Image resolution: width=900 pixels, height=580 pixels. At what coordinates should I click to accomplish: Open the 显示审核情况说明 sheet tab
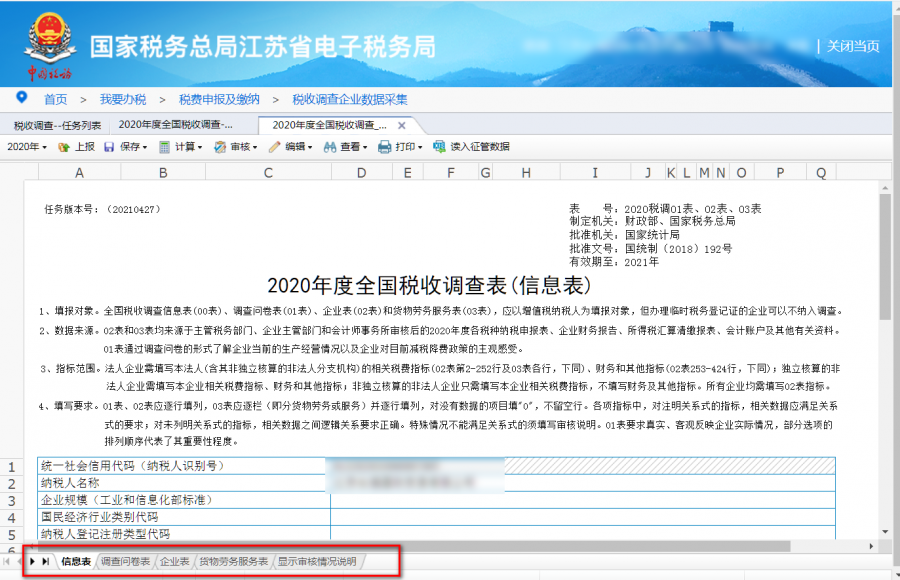[x=317, y=561]
